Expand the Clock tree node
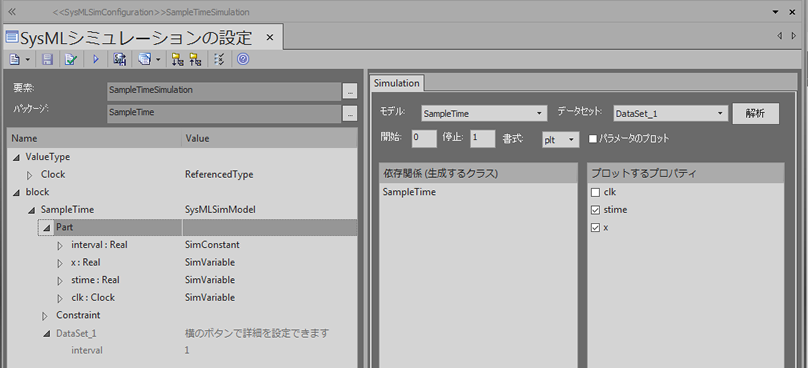 coord(30,175)
